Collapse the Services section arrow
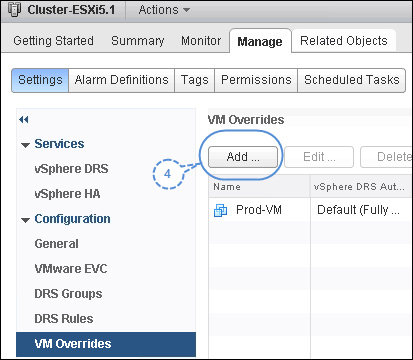Screen dimensions: 413x360 pyautogui.click(x=25, y=145)
